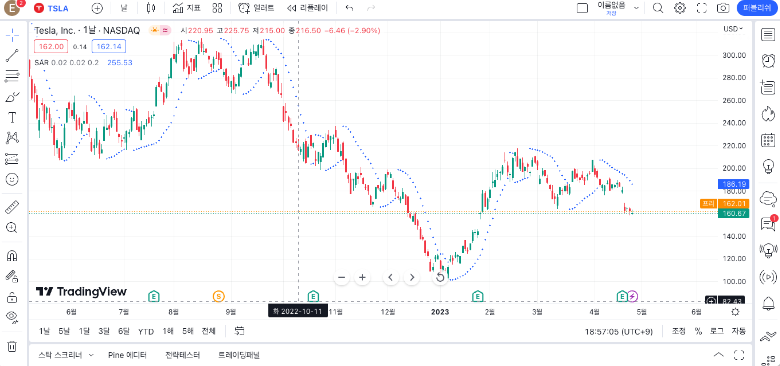
Task: Click the 퍼블리쉬 publish button
Action: 757,8
